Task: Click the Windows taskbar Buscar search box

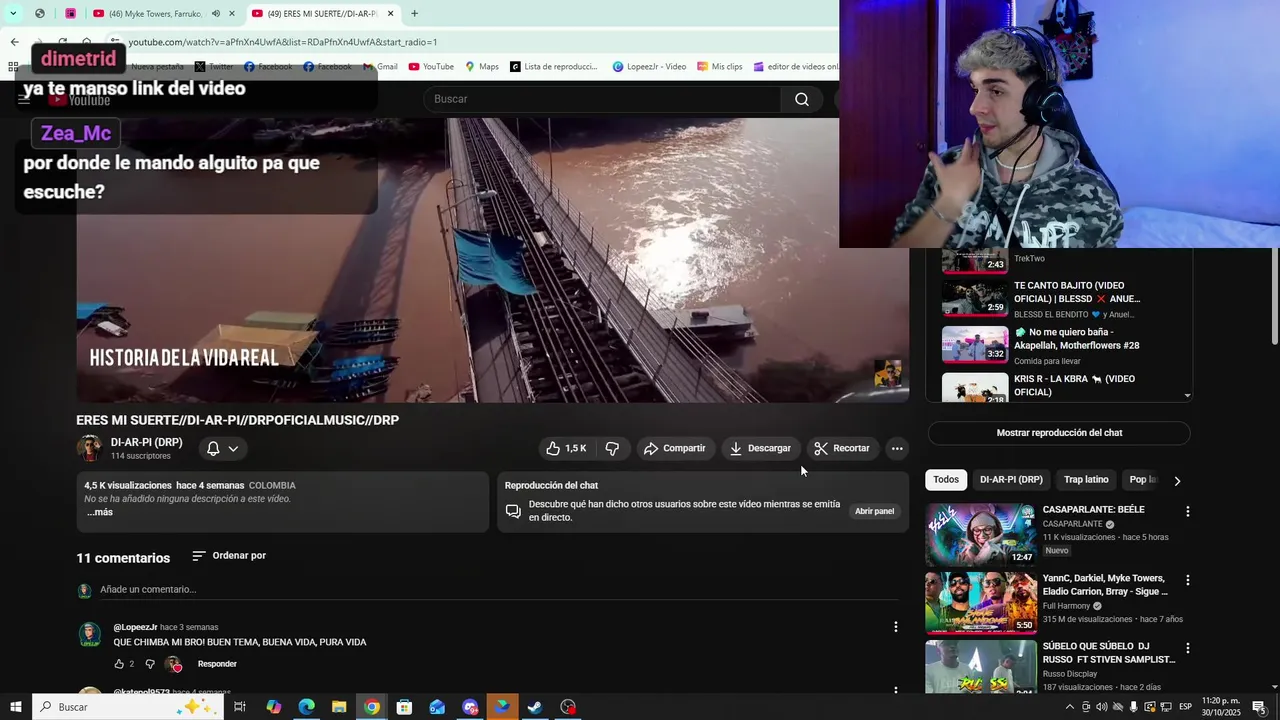Action: click(x=128, y=707)
